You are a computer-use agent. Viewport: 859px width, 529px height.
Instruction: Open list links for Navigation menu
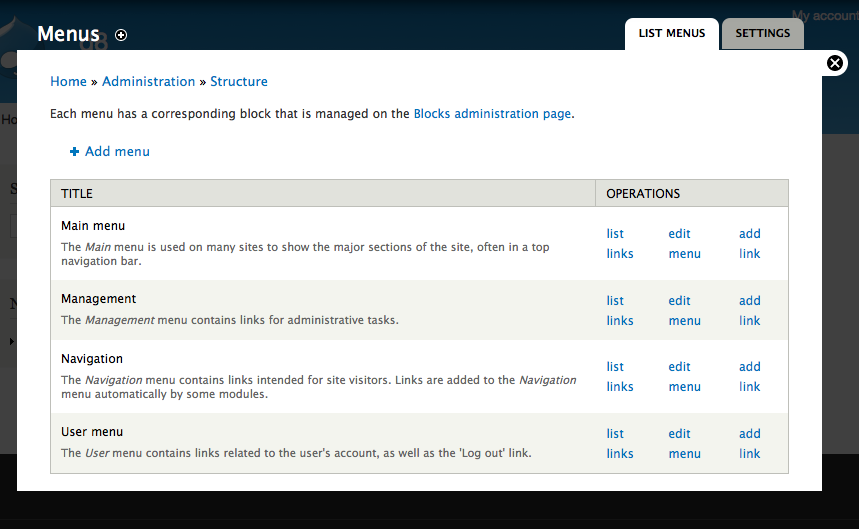pos(620,377)
